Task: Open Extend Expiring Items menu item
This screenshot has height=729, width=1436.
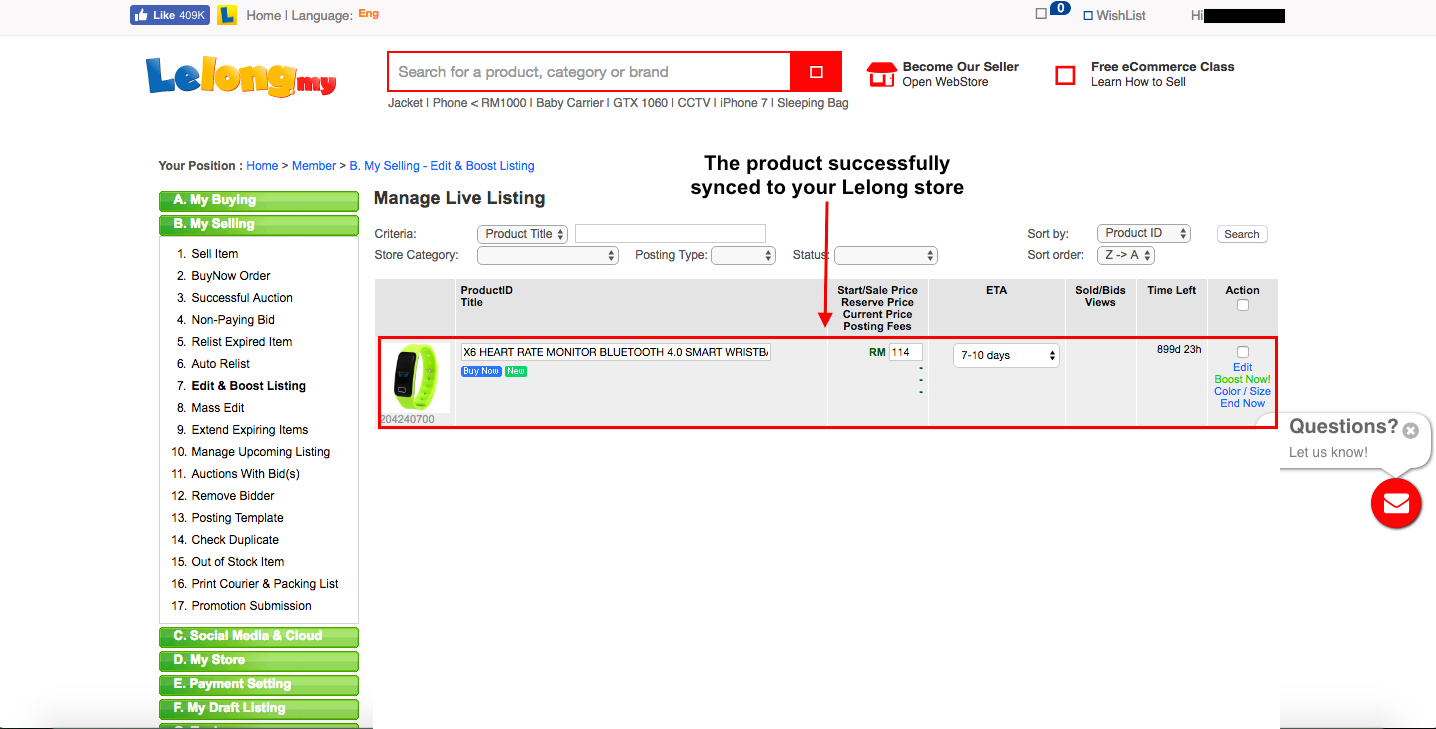Action: coord(250,430)
